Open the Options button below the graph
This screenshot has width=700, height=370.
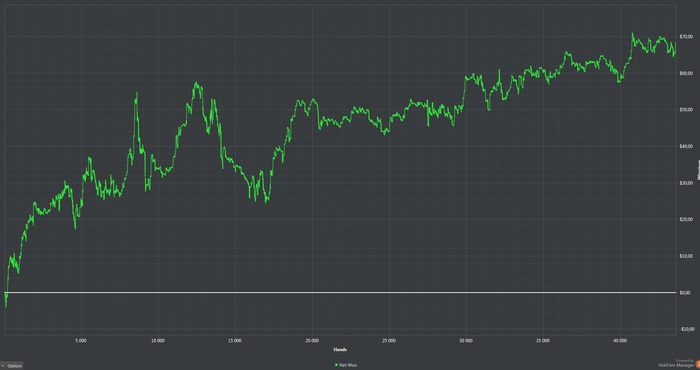11,366
